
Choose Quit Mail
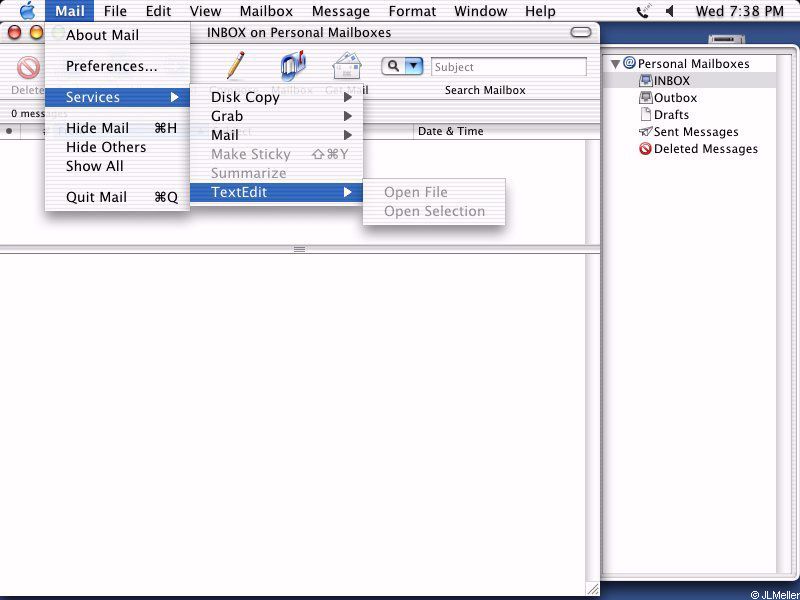(x=117, y=197)
